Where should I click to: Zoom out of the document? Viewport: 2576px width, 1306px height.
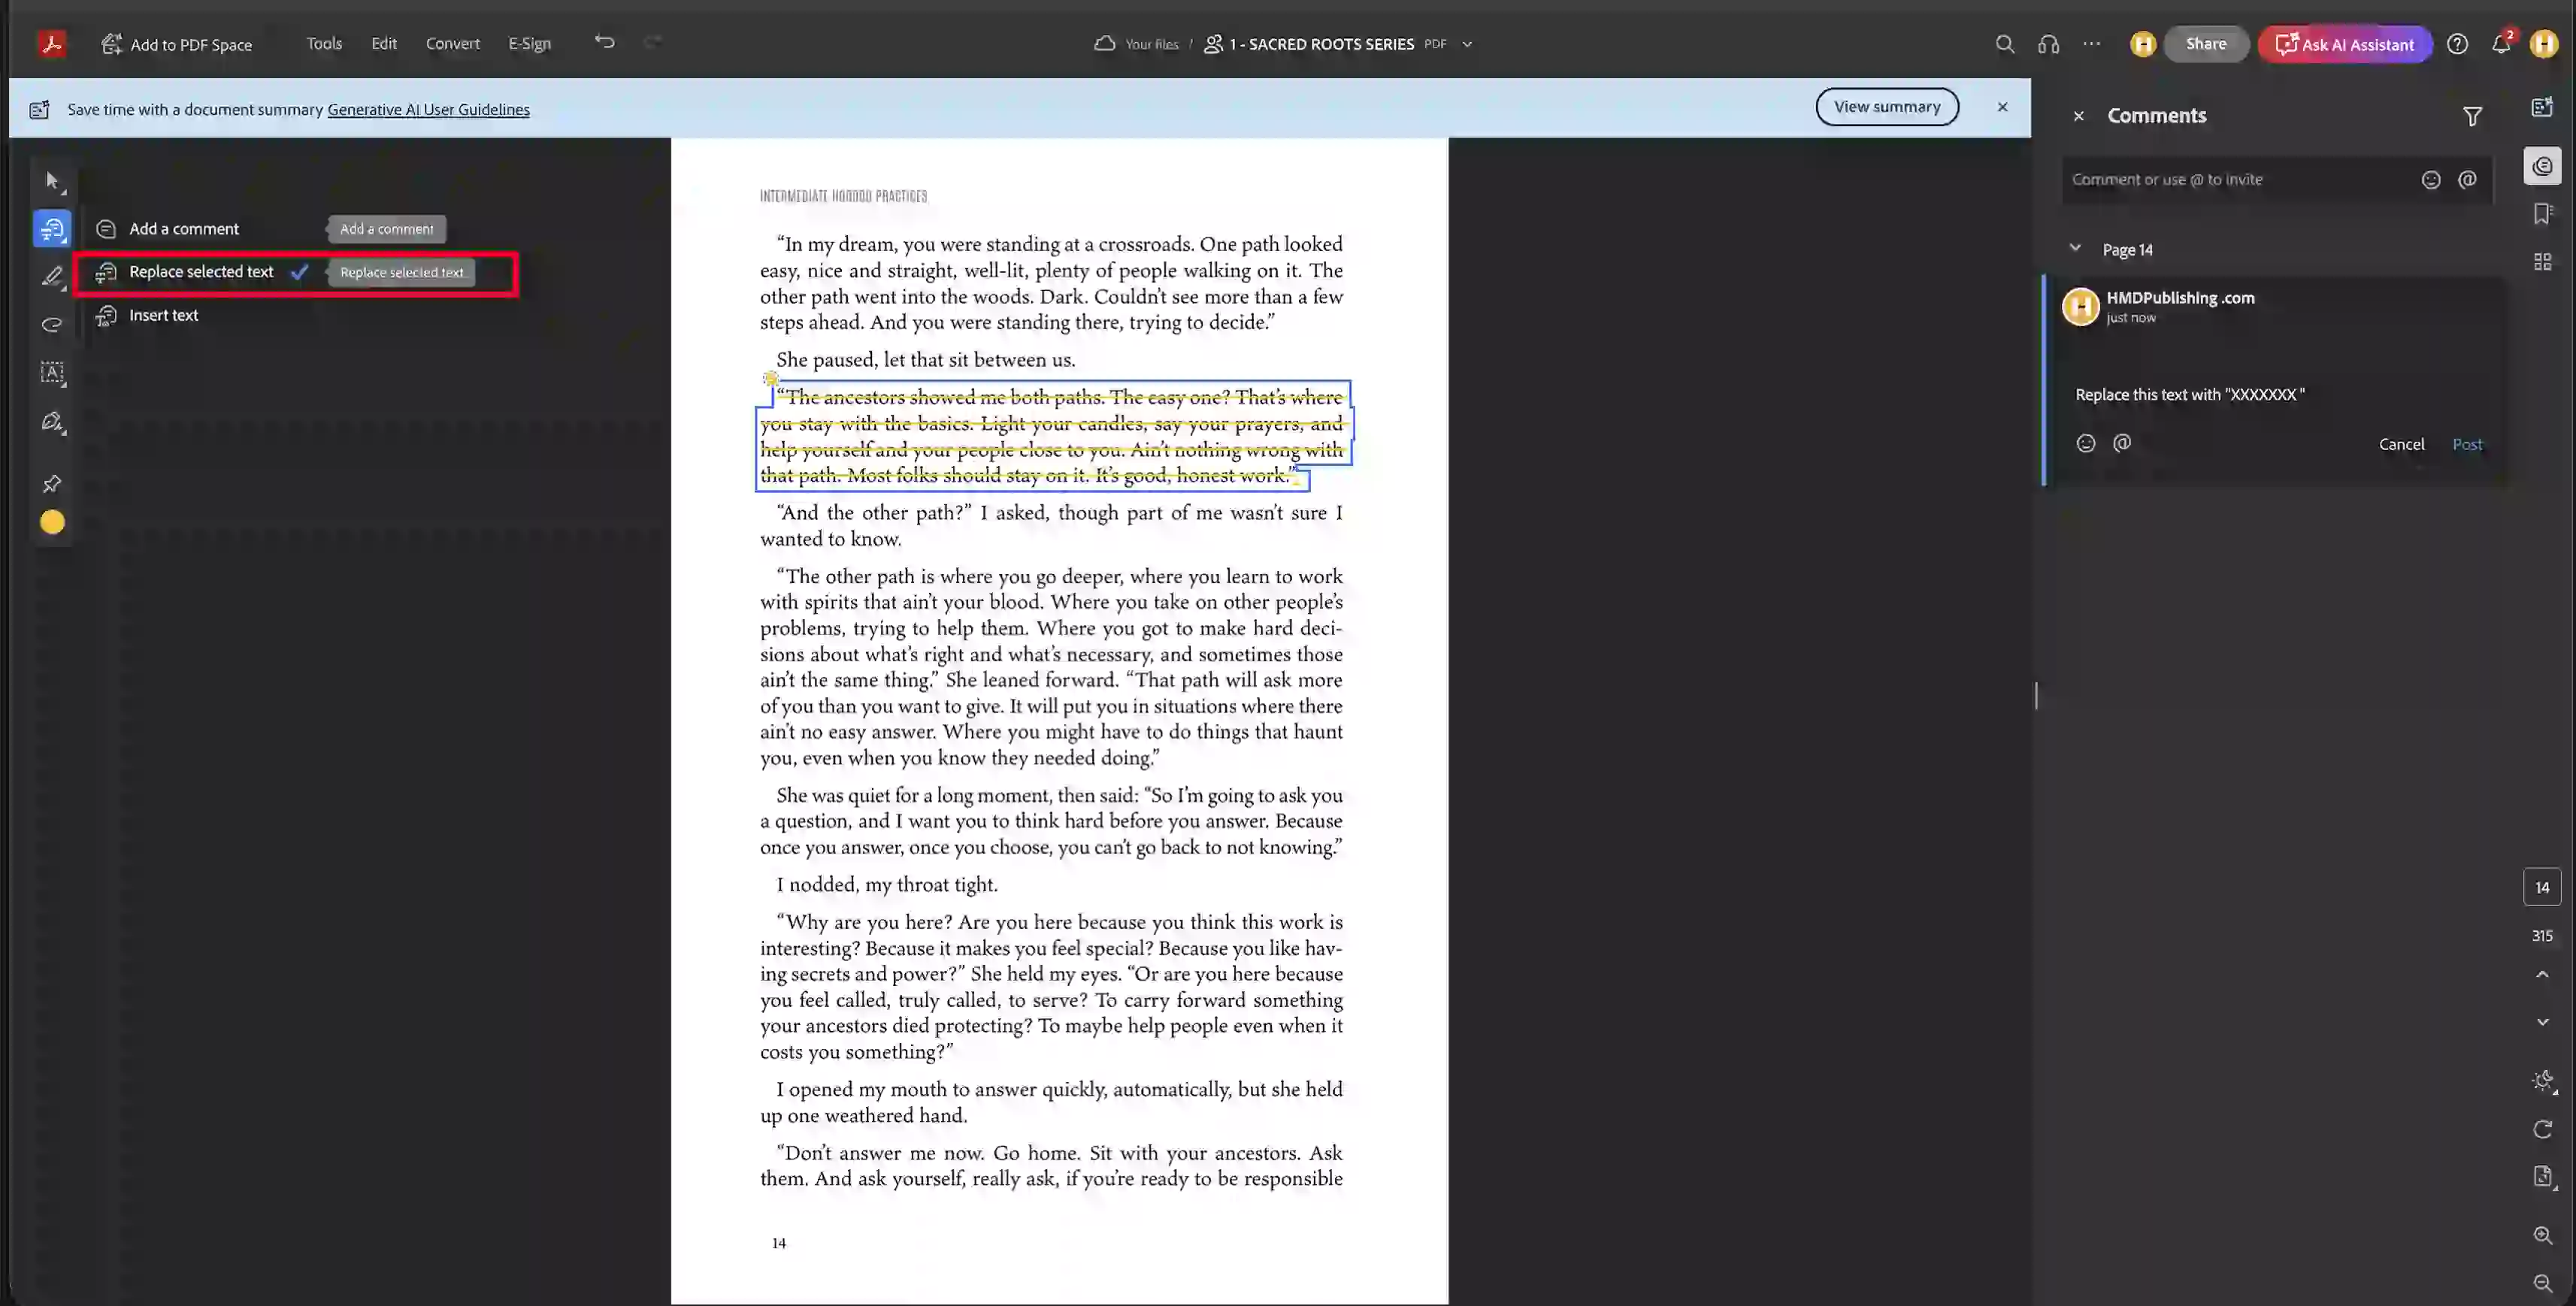[x=2542, y=1284]
